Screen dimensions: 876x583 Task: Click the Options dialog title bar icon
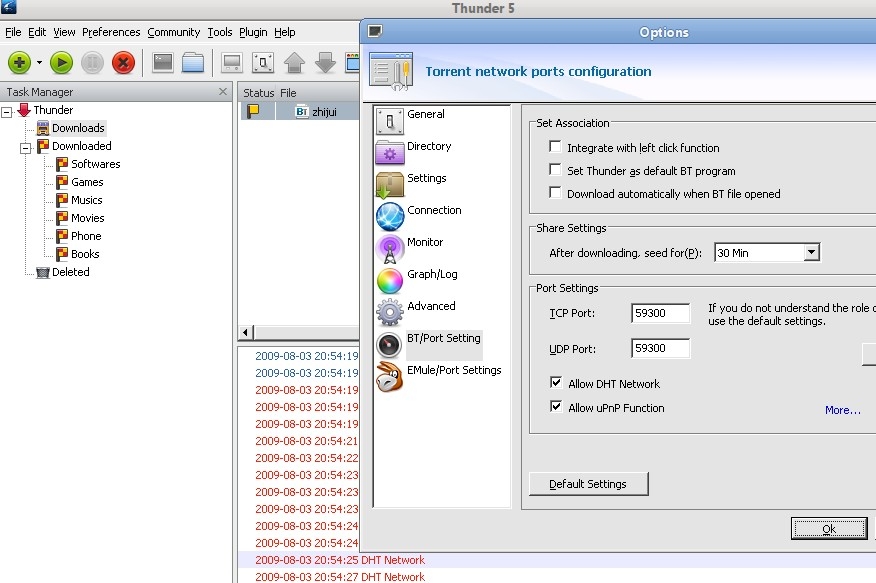374,31
